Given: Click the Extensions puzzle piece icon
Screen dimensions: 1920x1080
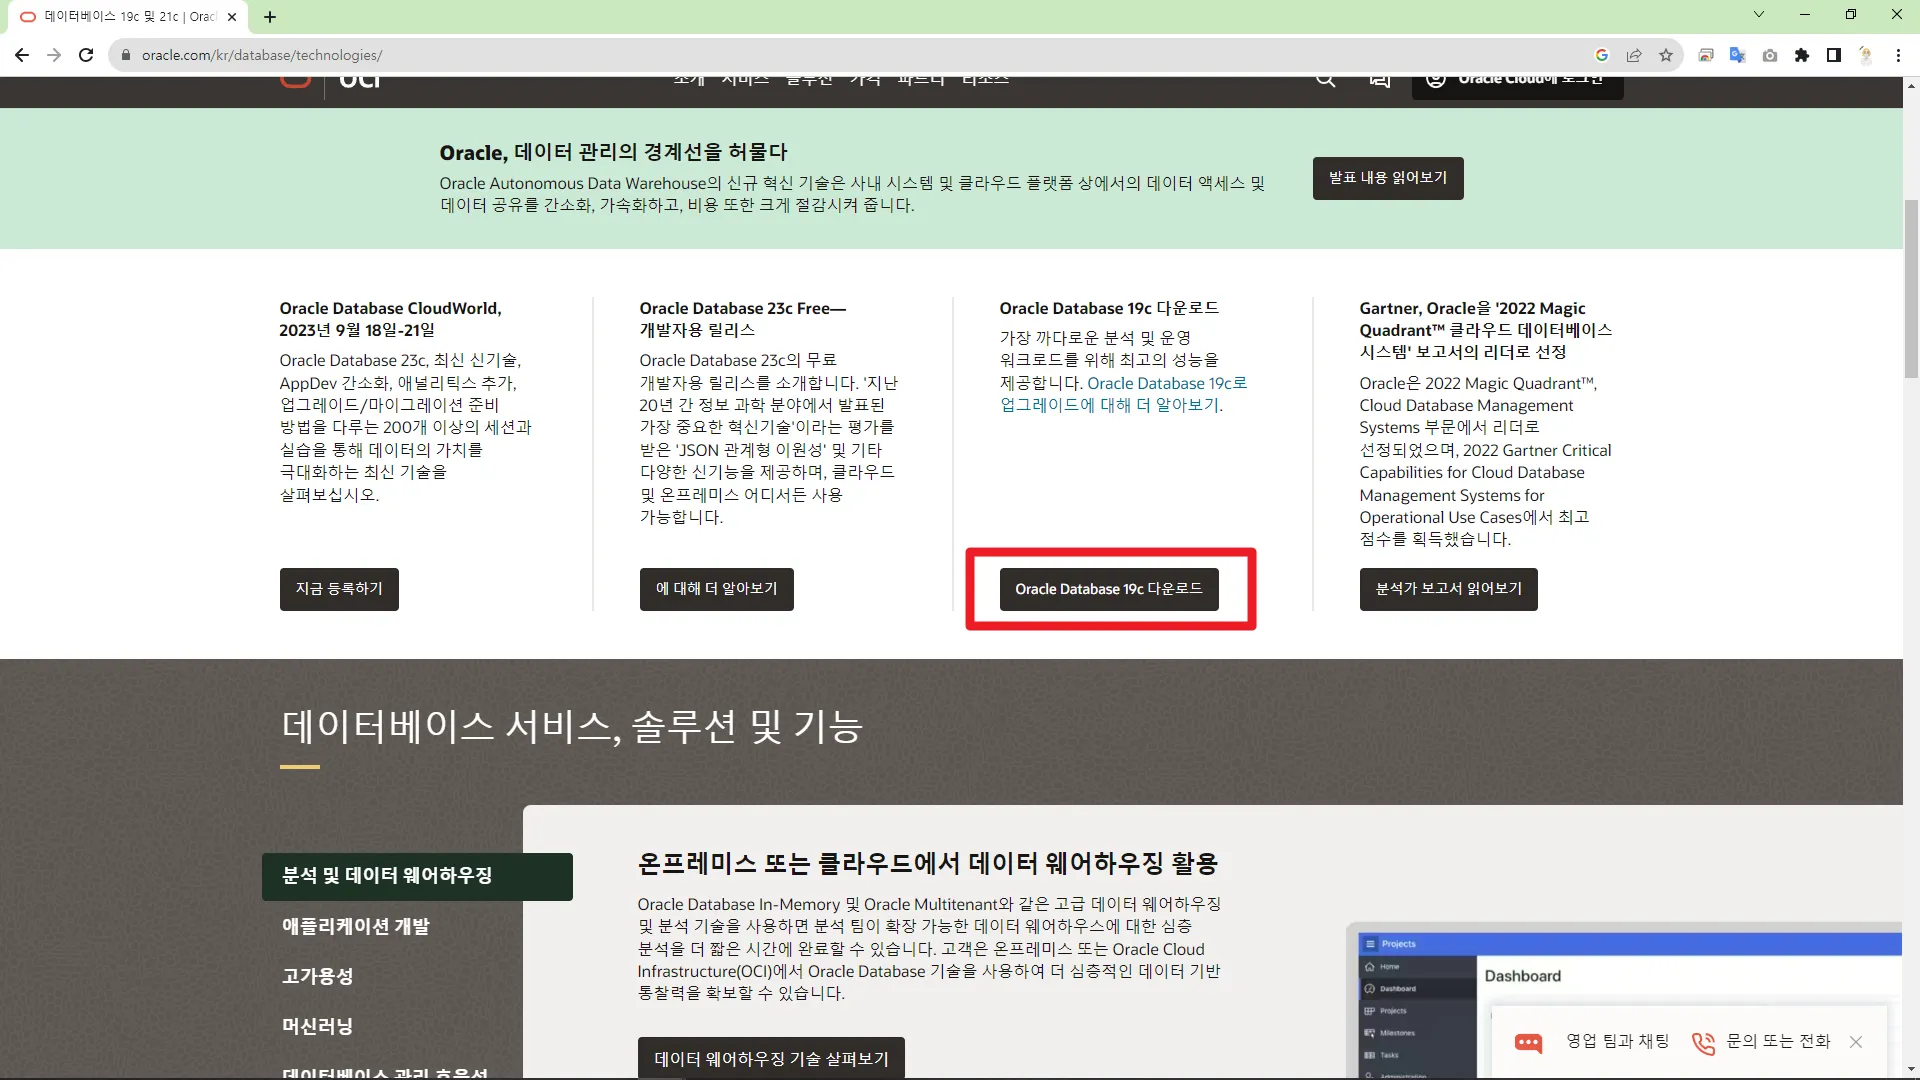Looking at the screenshot, I should pyautogui.click(x=1802, y=55).
